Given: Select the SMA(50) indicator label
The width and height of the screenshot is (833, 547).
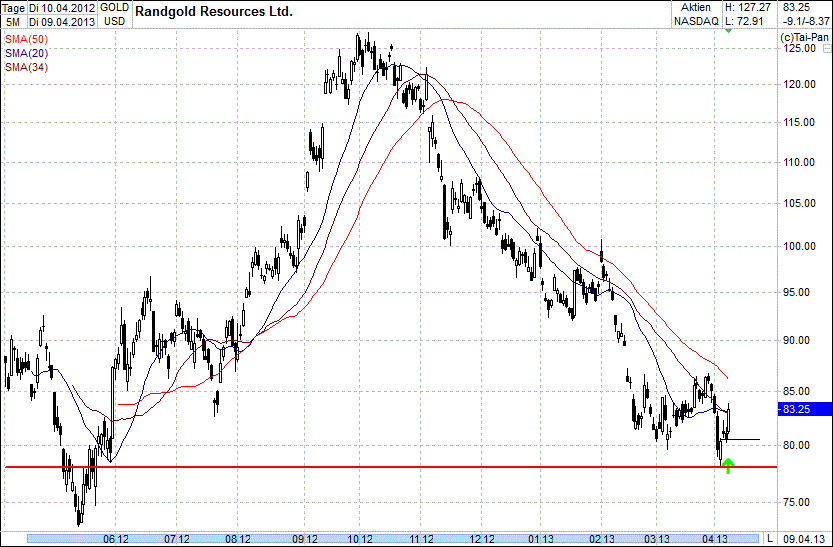Looking at the screenshot, I should coord(26,39).
